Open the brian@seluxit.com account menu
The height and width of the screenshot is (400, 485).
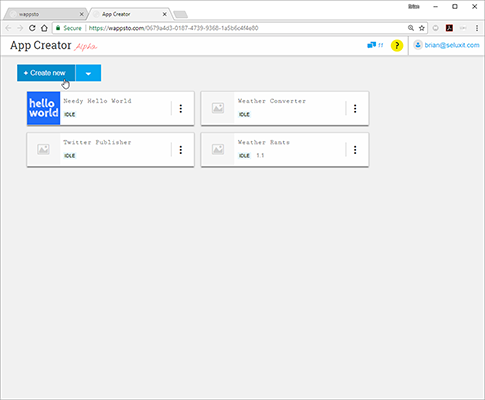pyautogui.click(x=447, y=45)
